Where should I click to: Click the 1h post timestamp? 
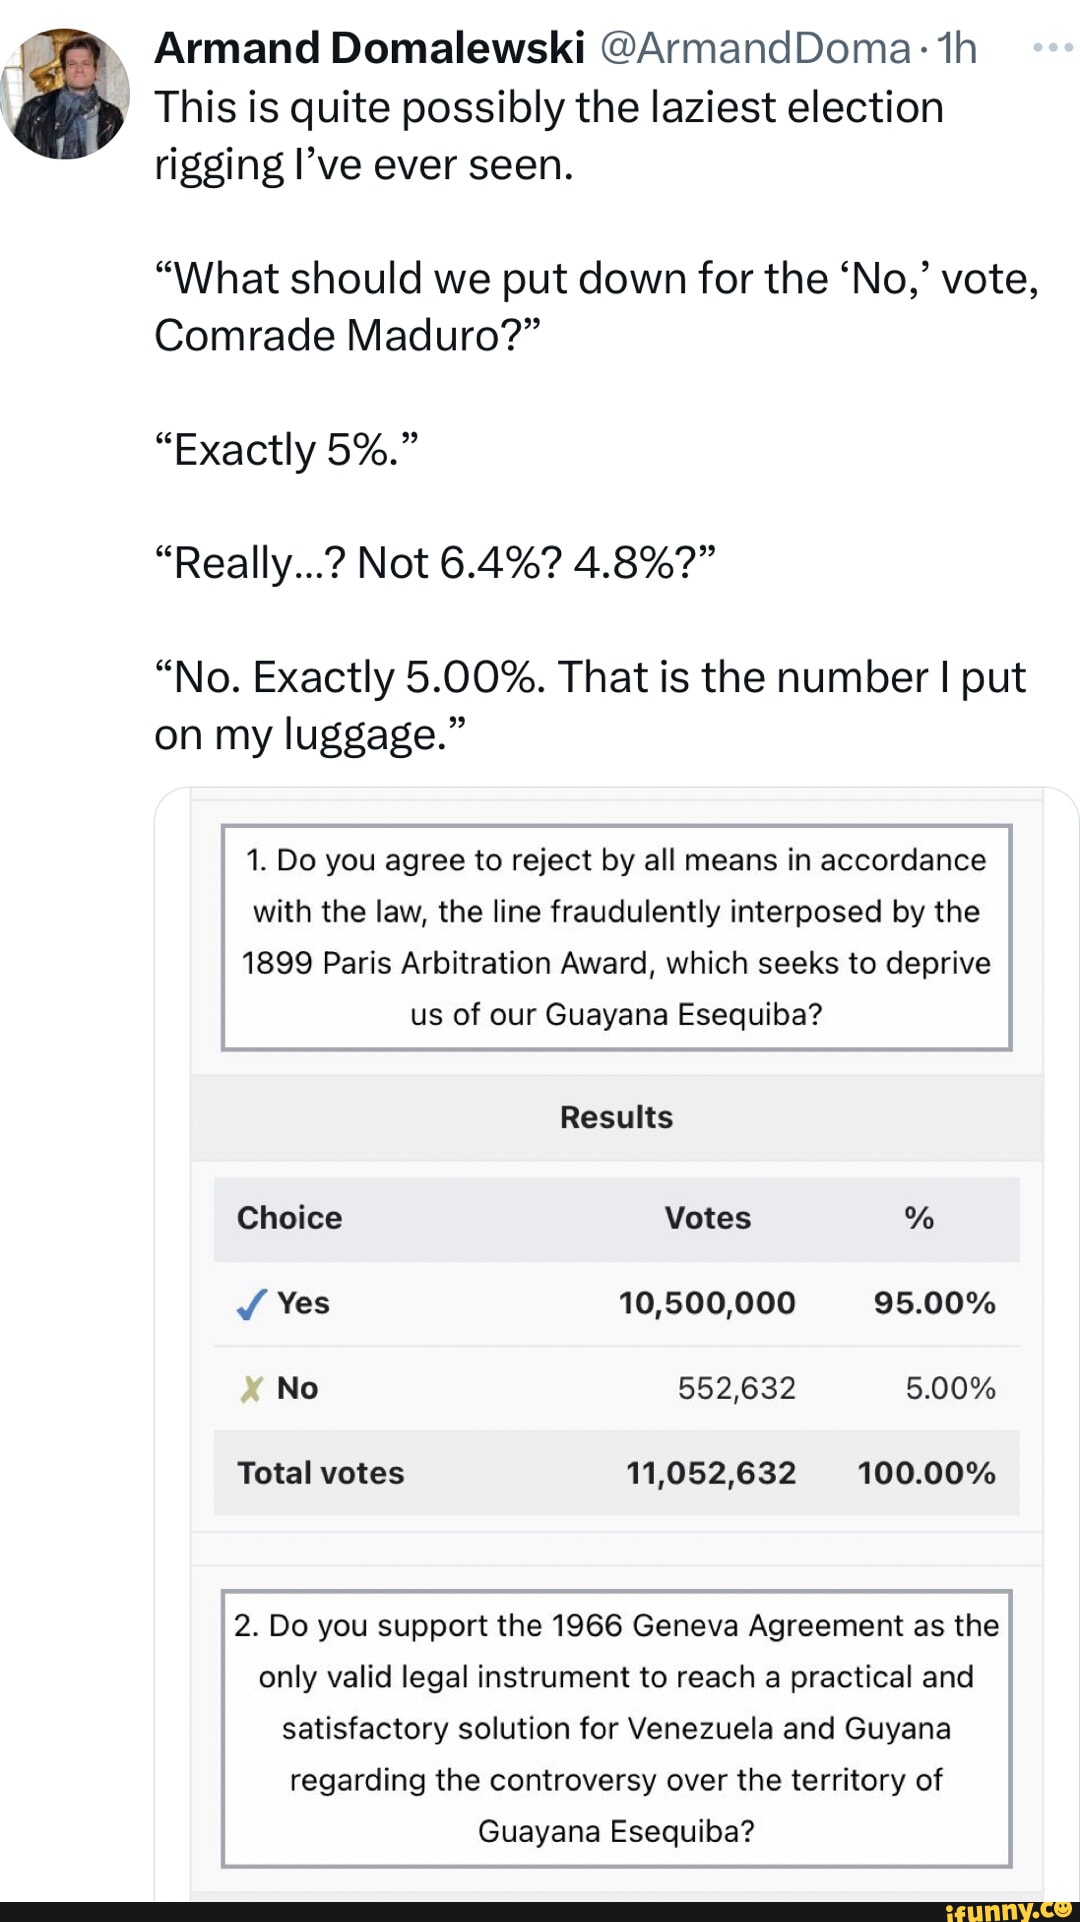coord(957,48)
